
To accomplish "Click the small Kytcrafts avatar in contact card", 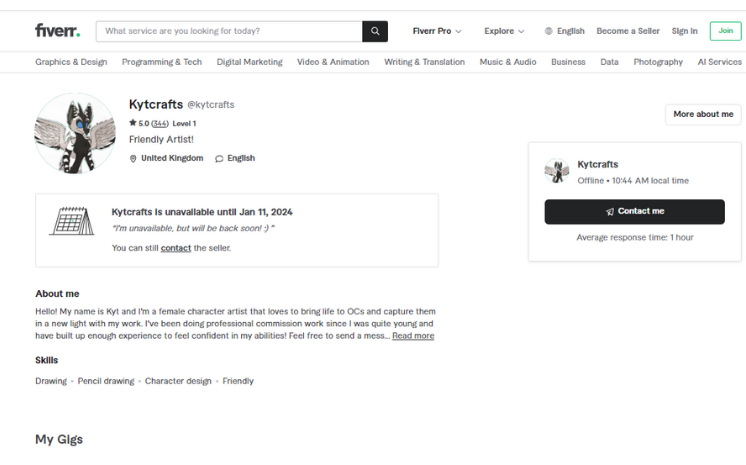I will [557, 171].
